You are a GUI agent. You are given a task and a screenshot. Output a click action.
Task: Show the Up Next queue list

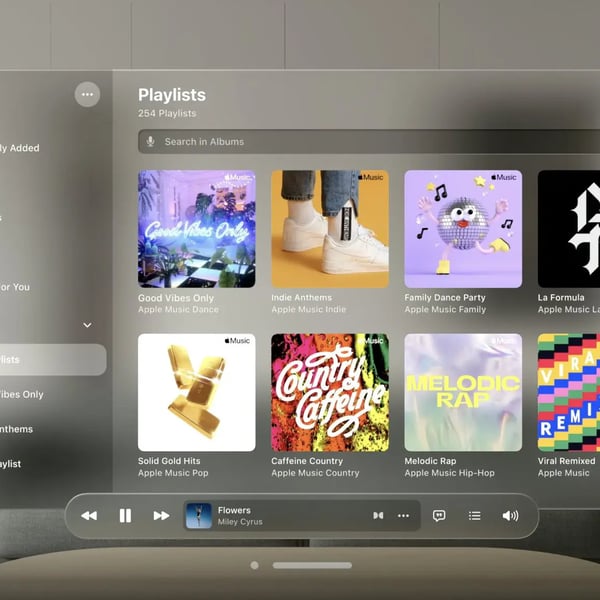pyautogui.click(x=475, y=516)
